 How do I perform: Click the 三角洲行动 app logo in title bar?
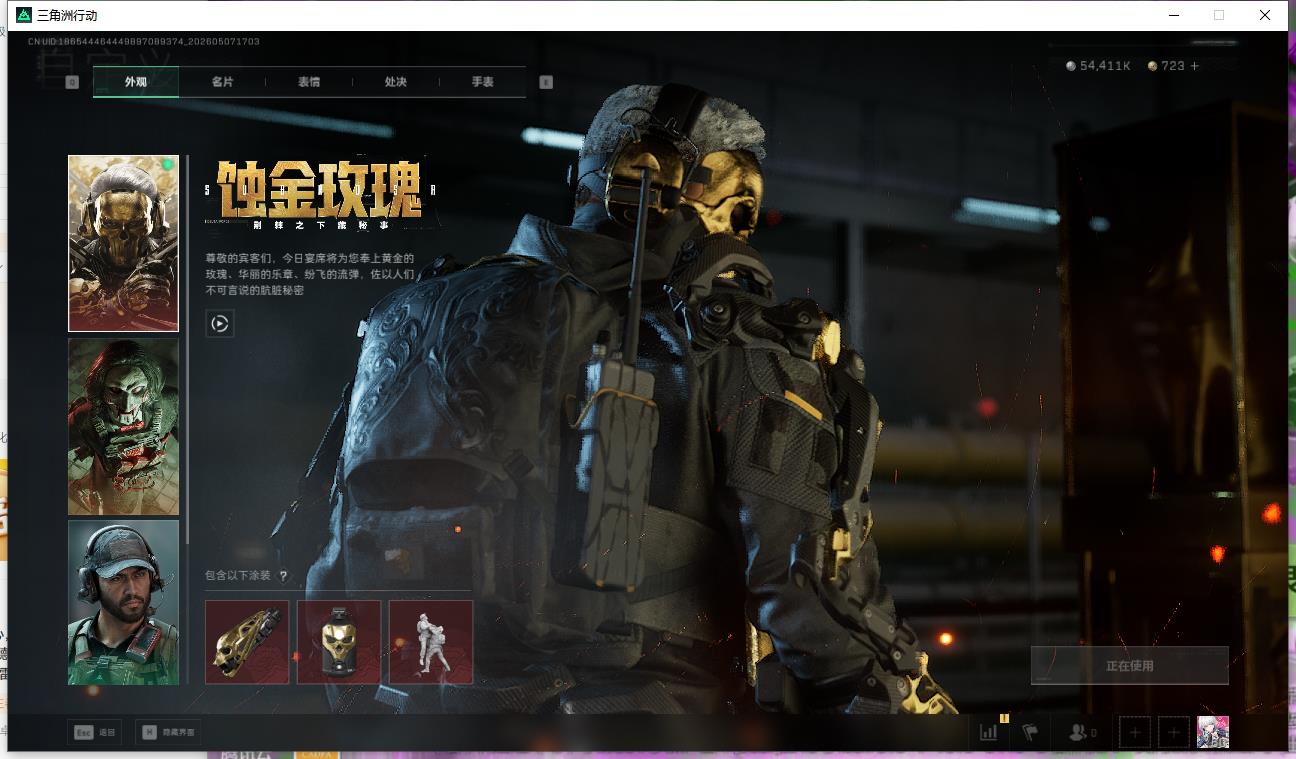click(24, 15)
